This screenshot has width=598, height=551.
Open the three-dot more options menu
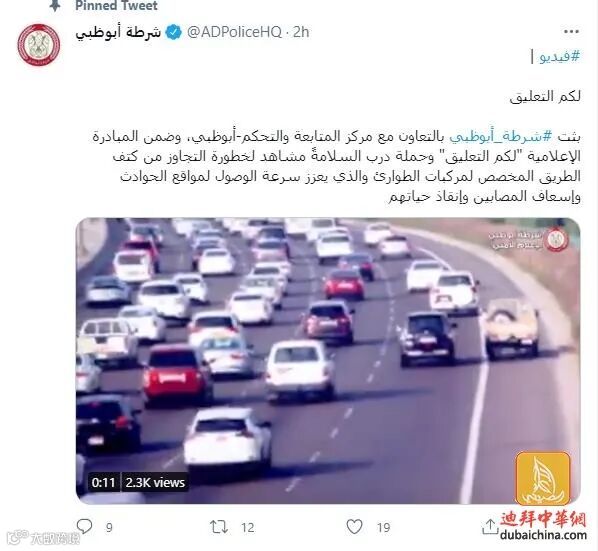571,32
